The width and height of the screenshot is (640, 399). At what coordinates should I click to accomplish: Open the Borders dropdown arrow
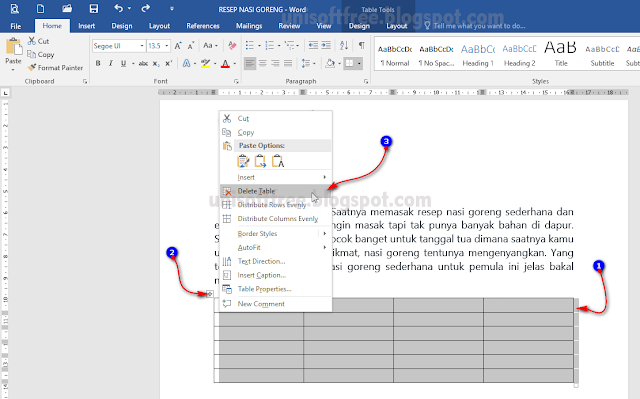(359, 64)
